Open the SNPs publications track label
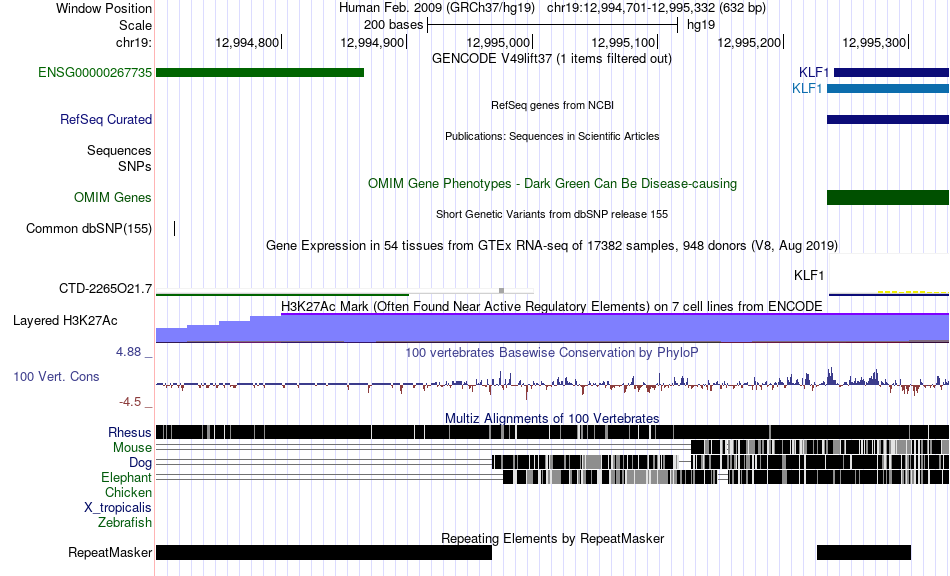Viewport: 950px width, 576px height. tap(135, 166)
